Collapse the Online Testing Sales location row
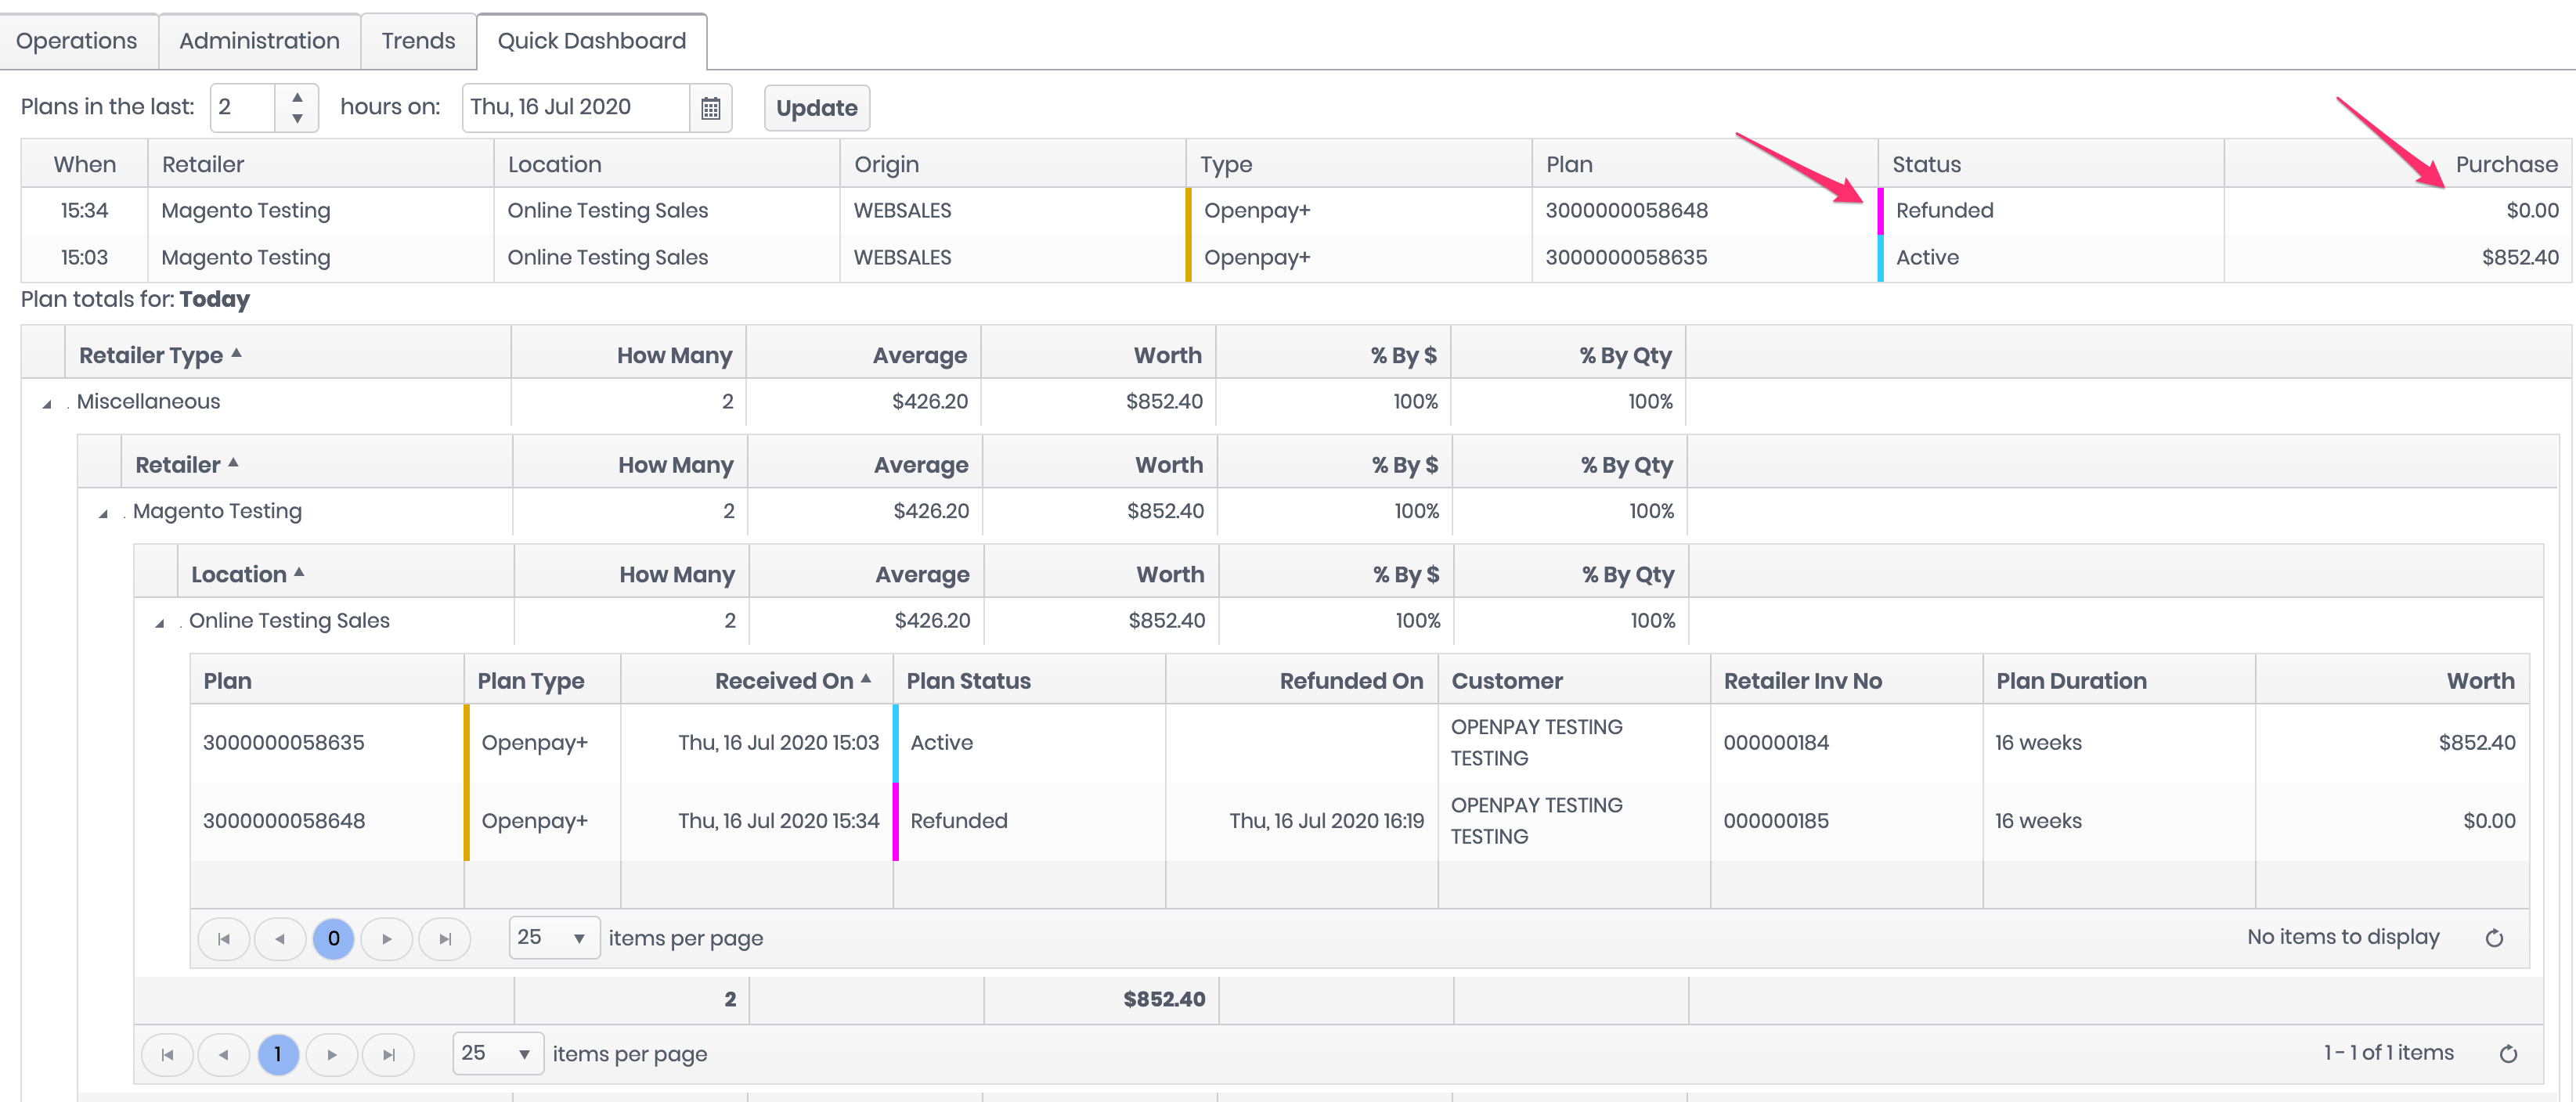The image size is (2576, 1102). [159, 624]
